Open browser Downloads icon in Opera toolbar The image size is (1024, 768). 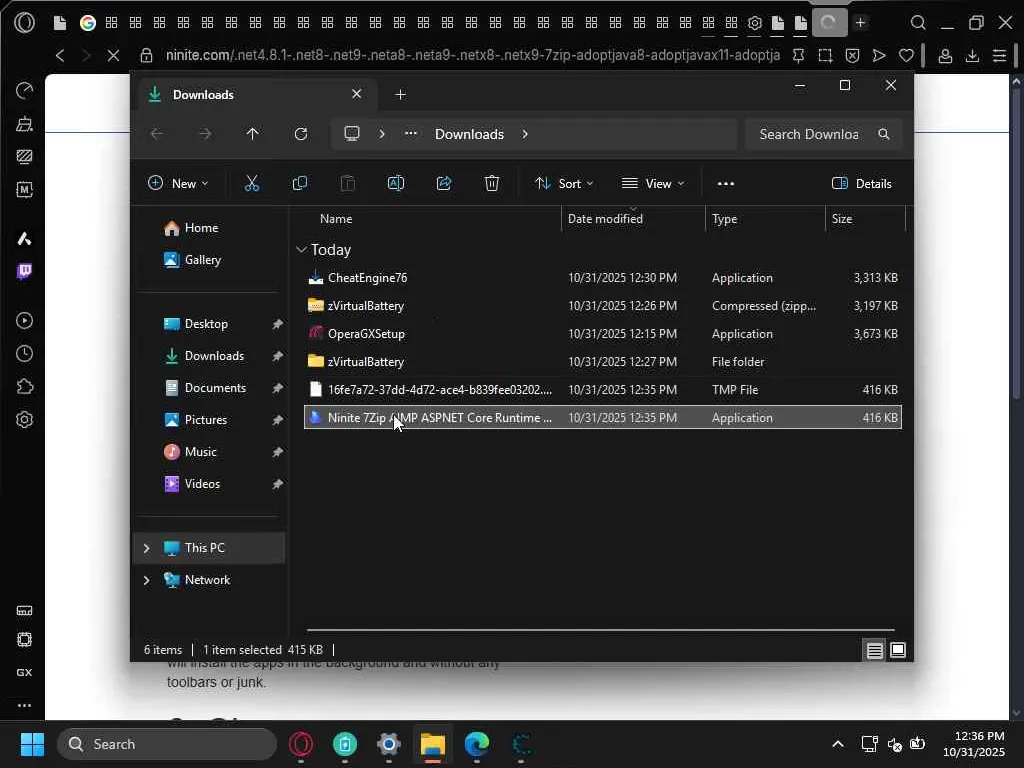tap(972, 56)
